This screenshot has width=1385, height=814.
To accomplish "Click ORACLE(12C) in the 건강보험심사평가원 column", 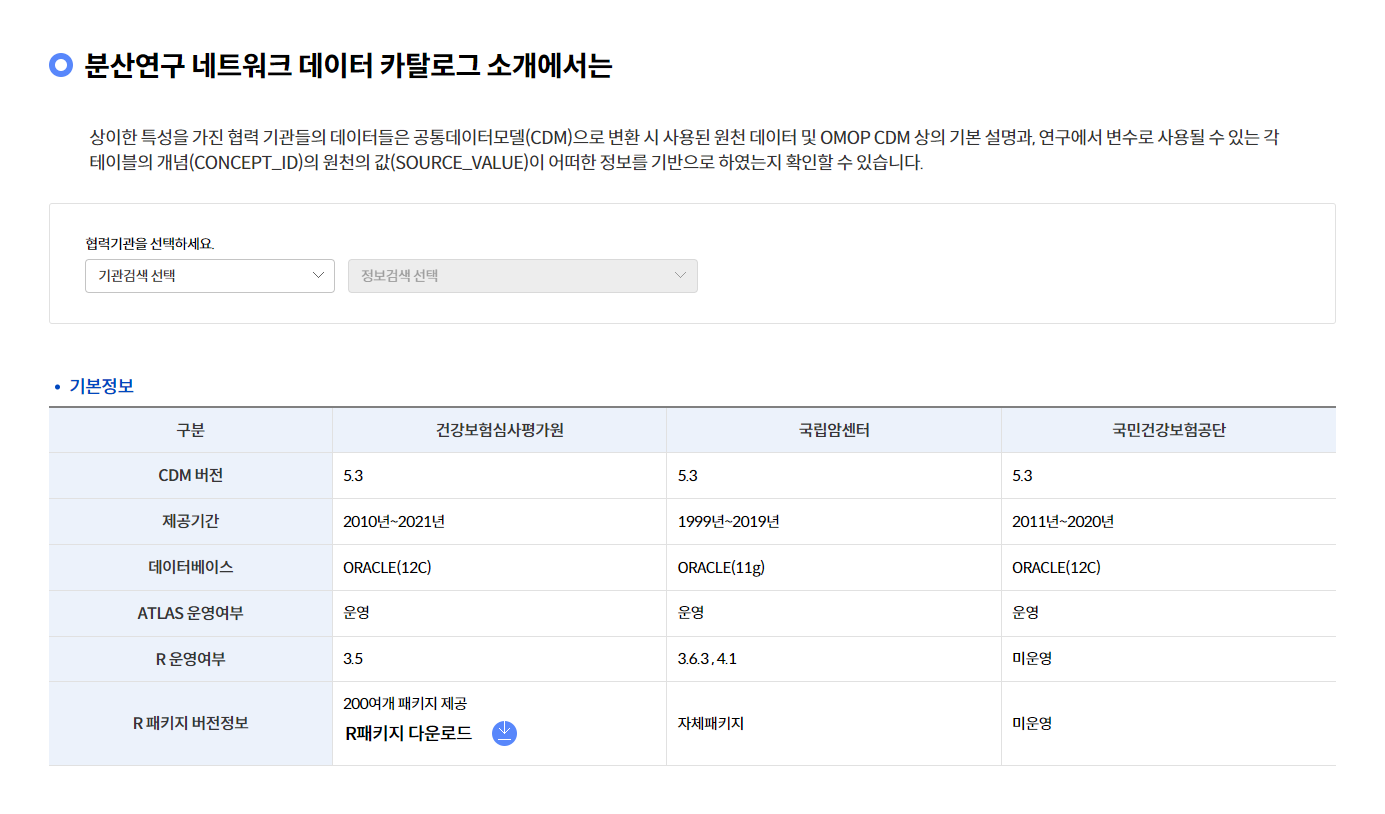I will [387, 567].
